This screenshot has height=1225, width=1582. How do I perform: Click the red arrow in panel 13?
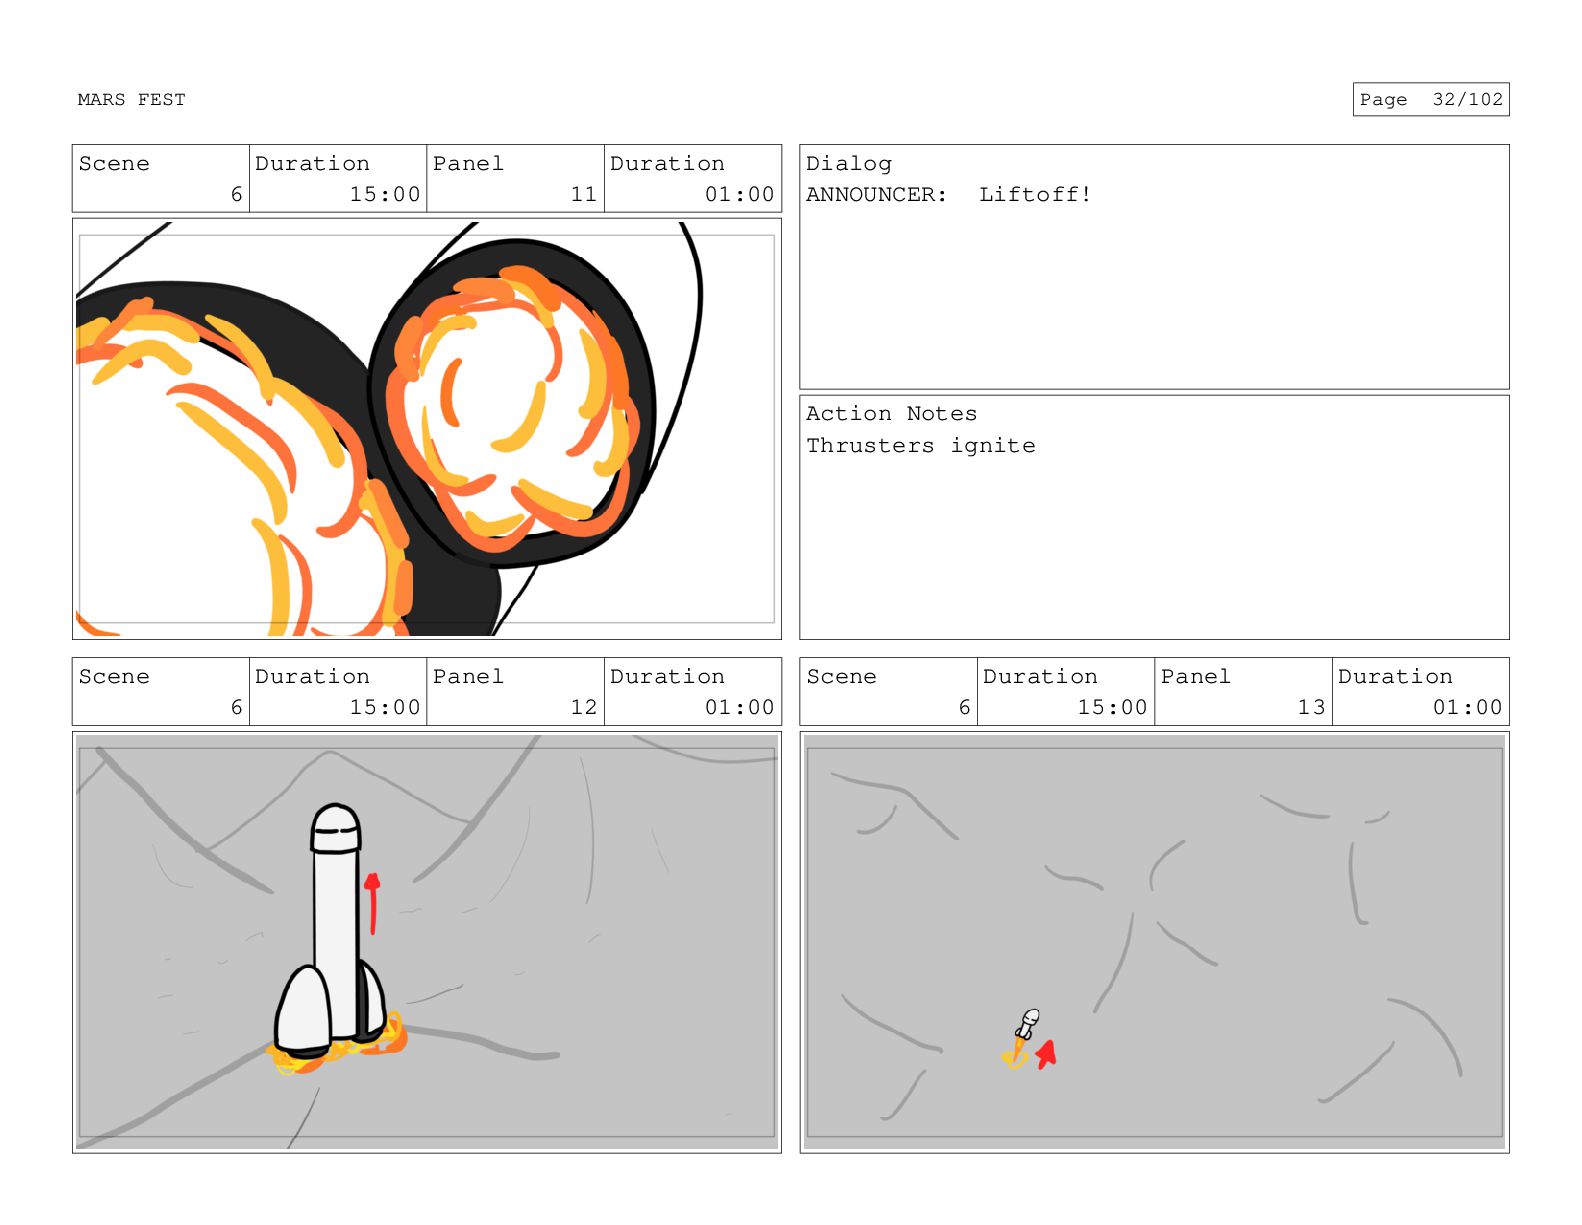(x=1046, y=1054)
